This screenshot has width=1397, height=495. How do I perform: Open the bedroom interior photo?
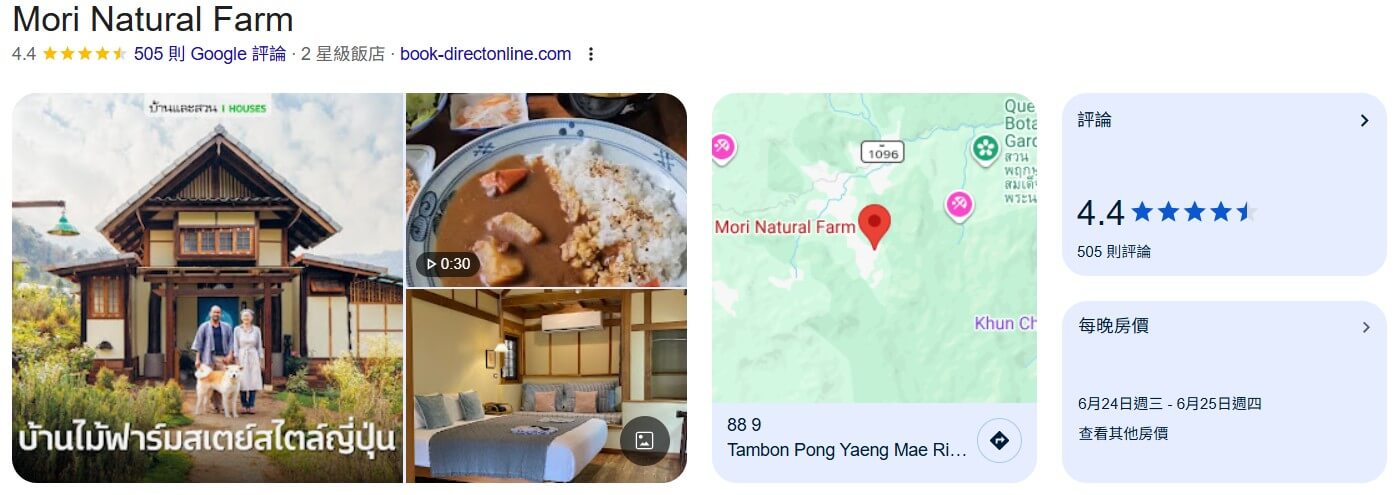[x=547, y=386]
